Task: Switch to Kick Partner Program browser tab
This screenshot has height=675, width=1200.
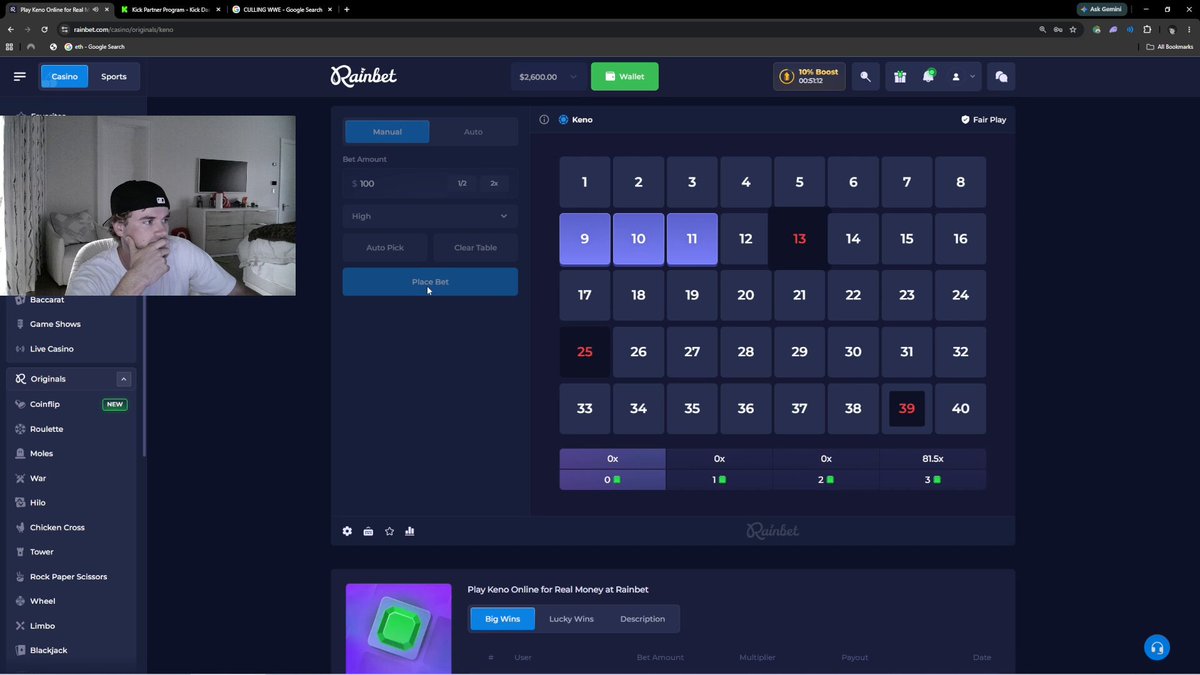Action: coord(168,9)
